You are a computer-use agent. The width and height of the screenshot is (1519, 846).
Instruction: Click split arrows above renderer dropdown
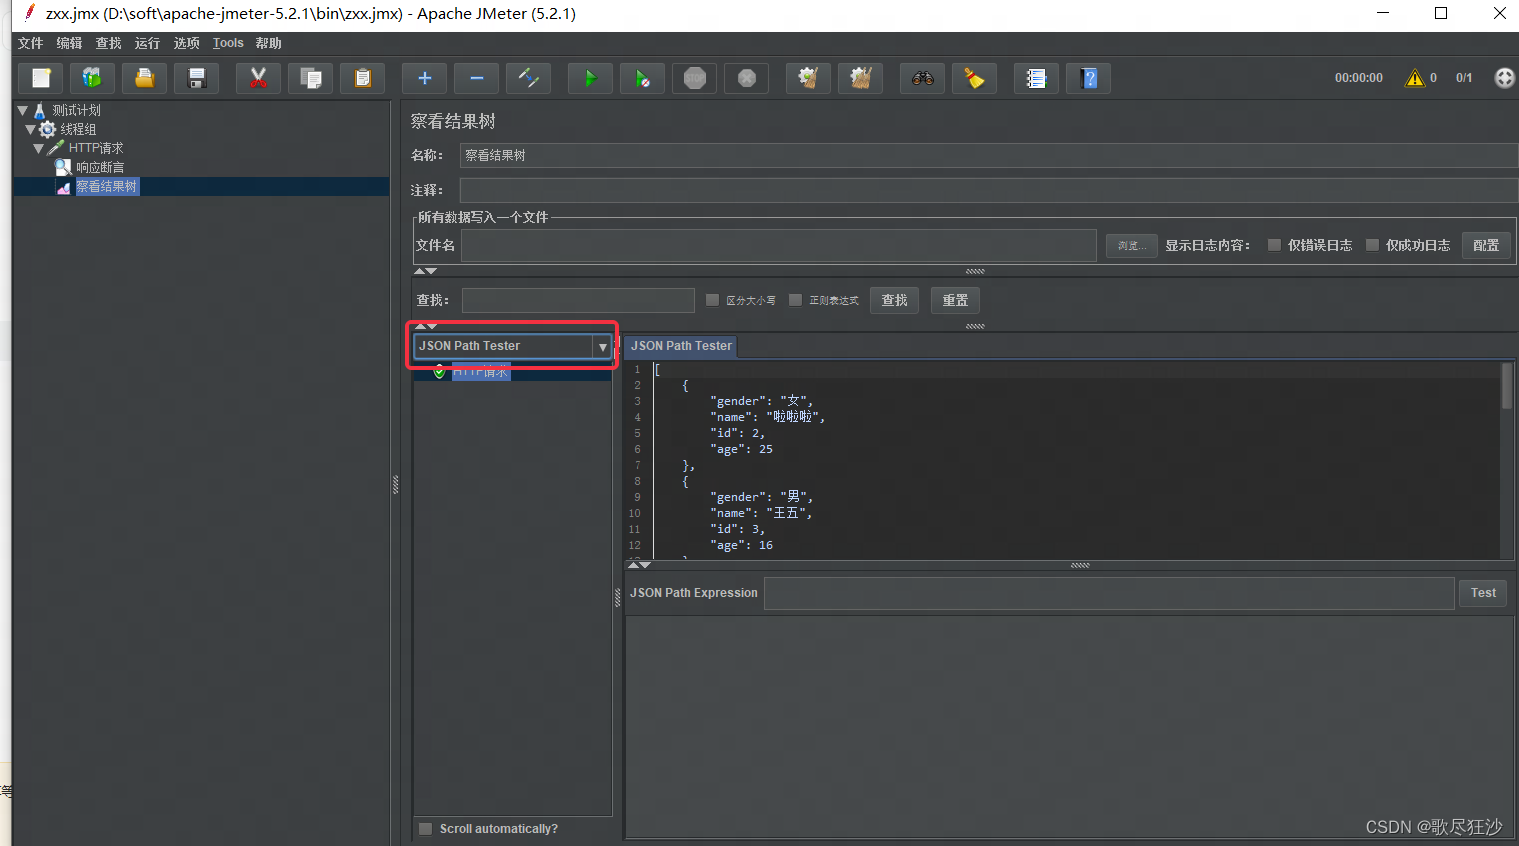[425, 326]
